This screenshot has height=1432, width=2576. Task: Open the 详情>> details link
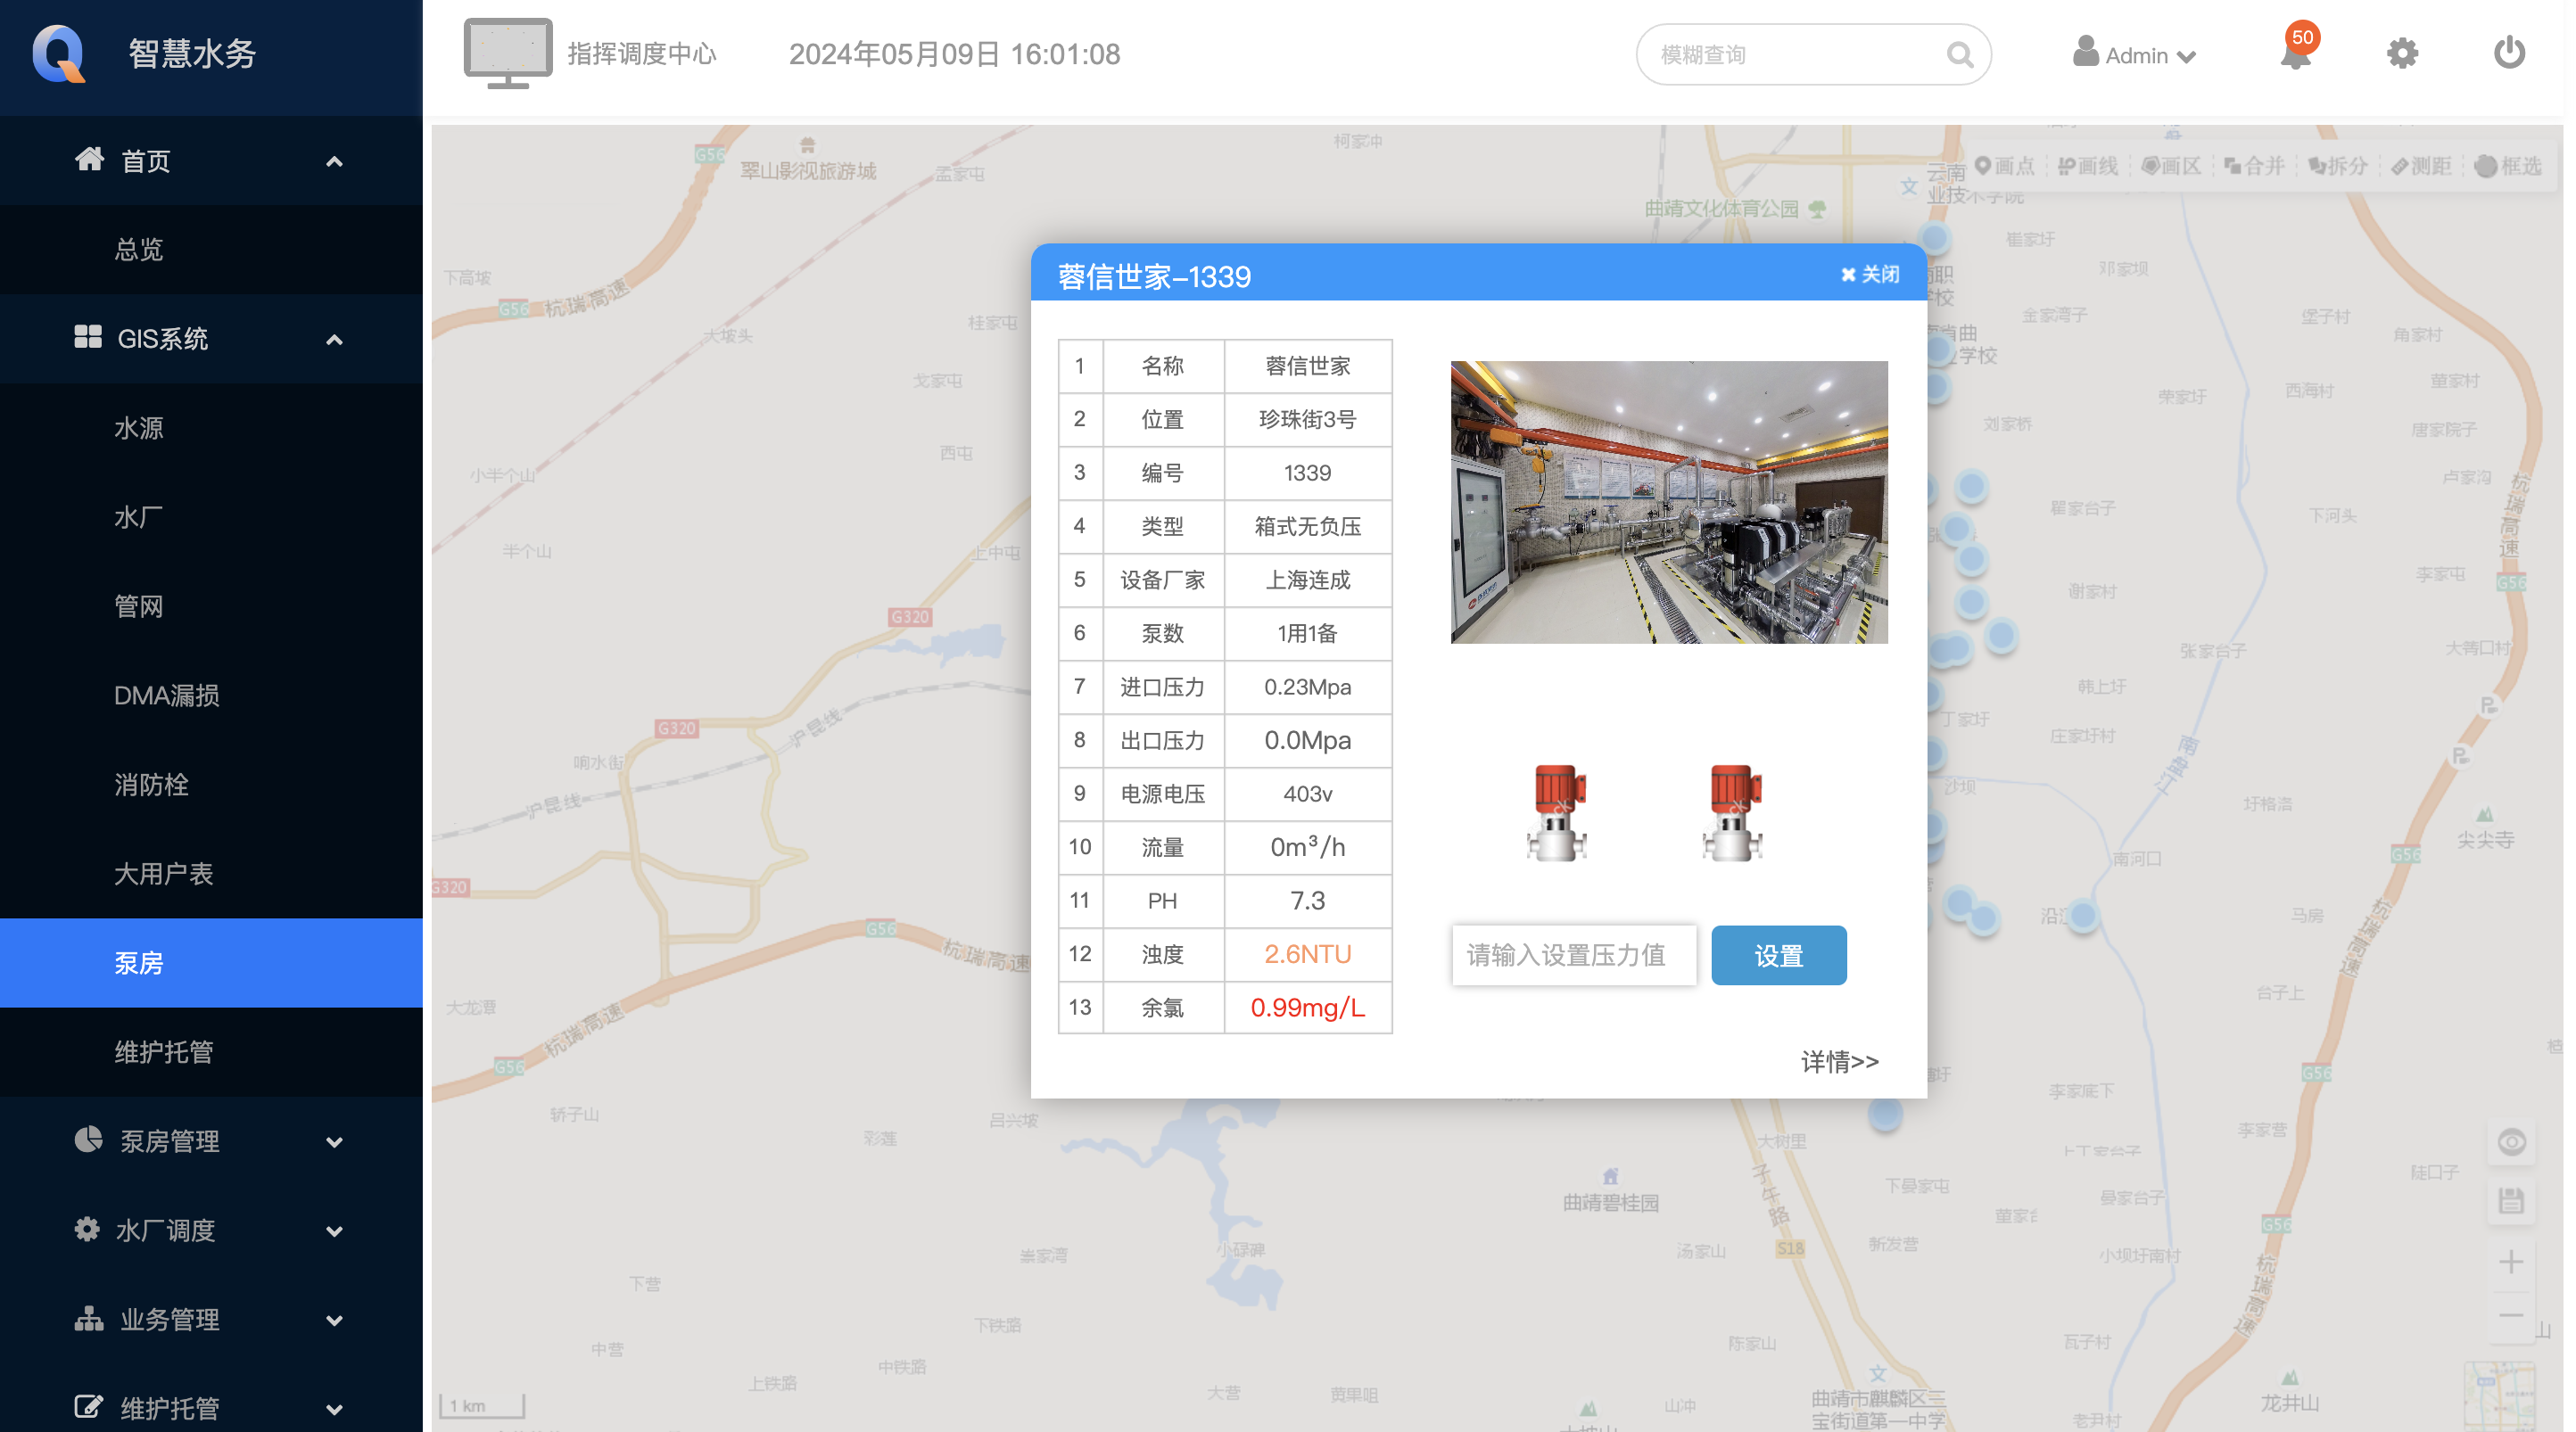(1839, 1061)
